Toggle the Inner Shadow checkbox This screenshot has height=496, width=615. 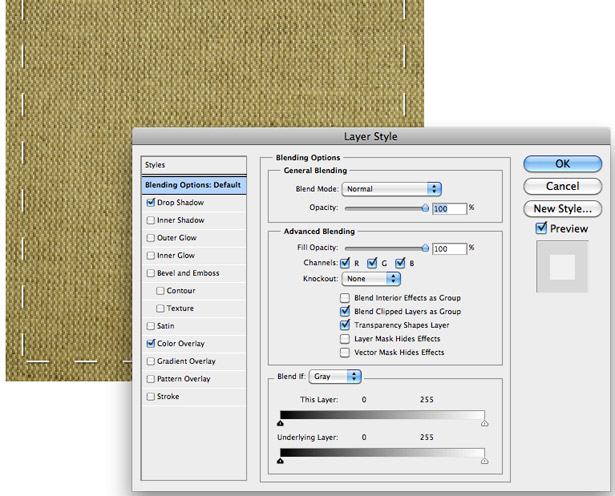pos(151,220)
